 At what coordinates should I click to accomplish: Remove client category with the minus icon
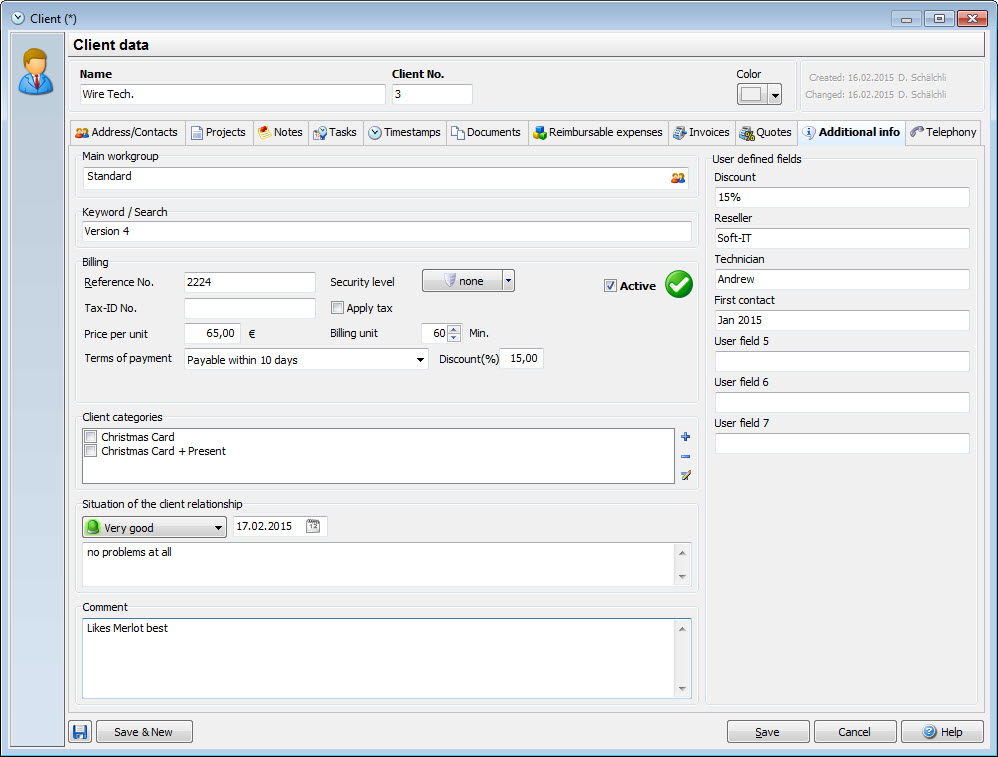coord(685,456)
